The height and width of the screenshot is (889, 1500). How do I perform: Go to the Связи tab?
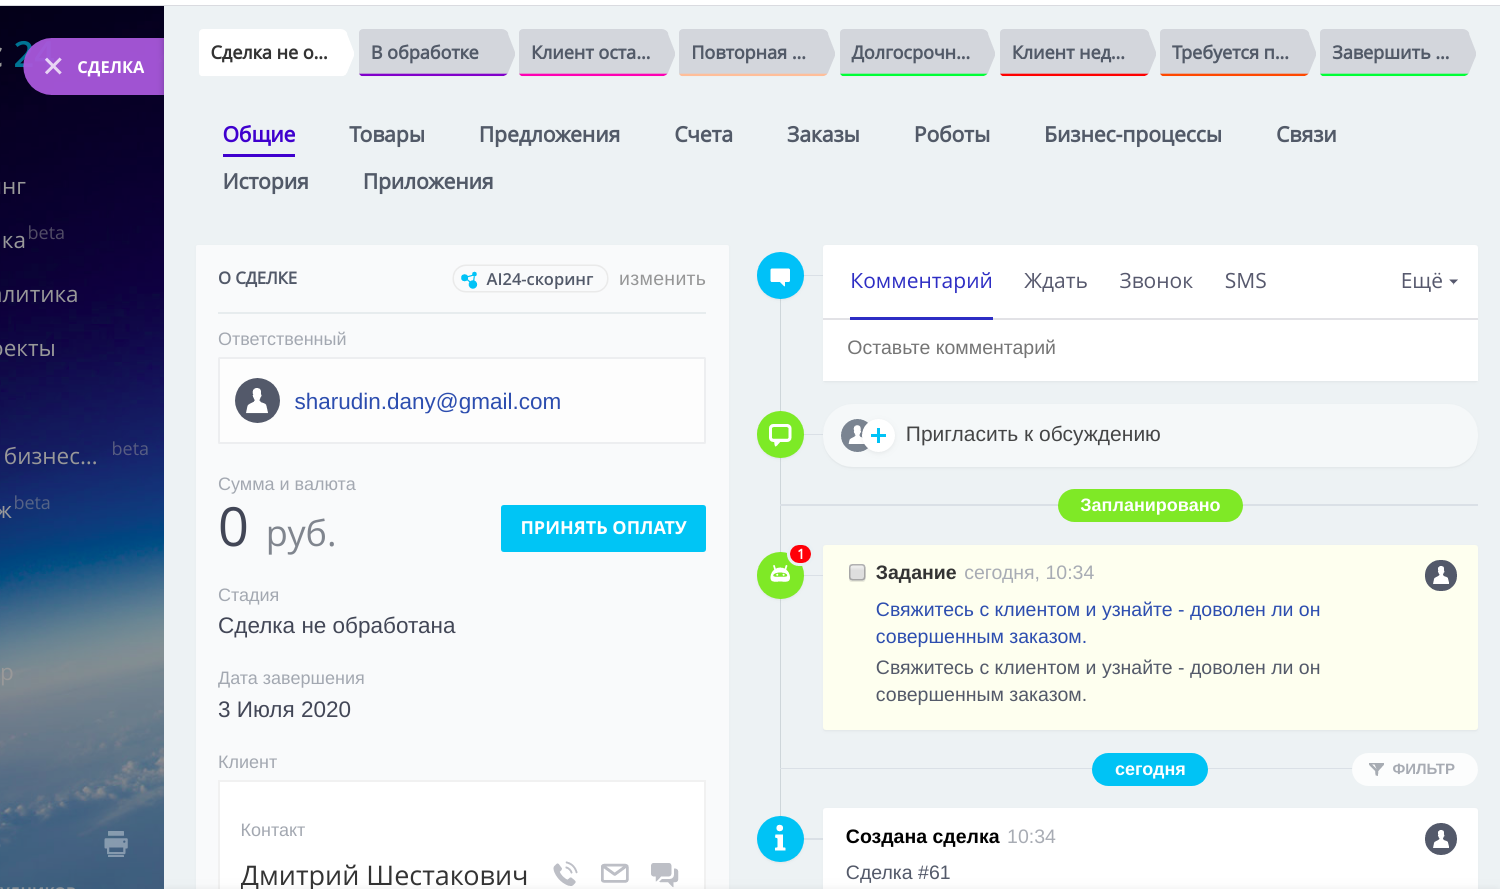pyautogui.click(x=1306, y=135)
